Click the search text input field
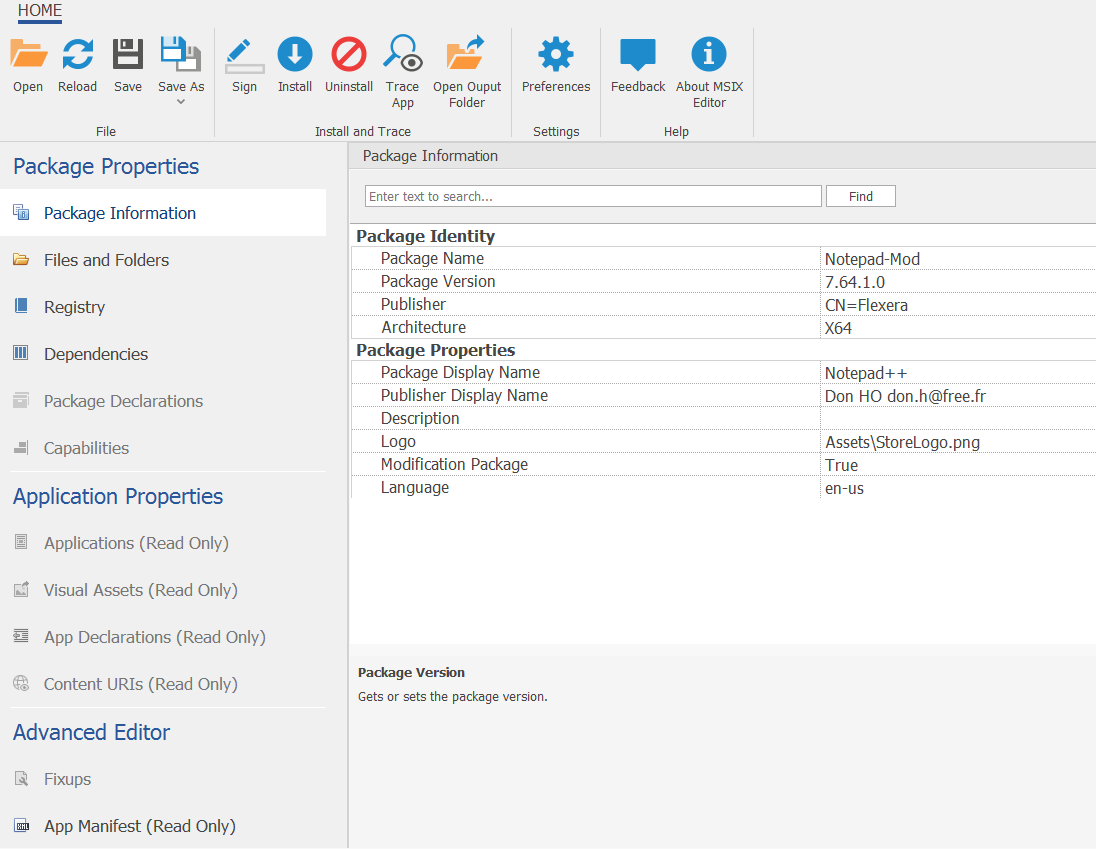 (593, 196)
